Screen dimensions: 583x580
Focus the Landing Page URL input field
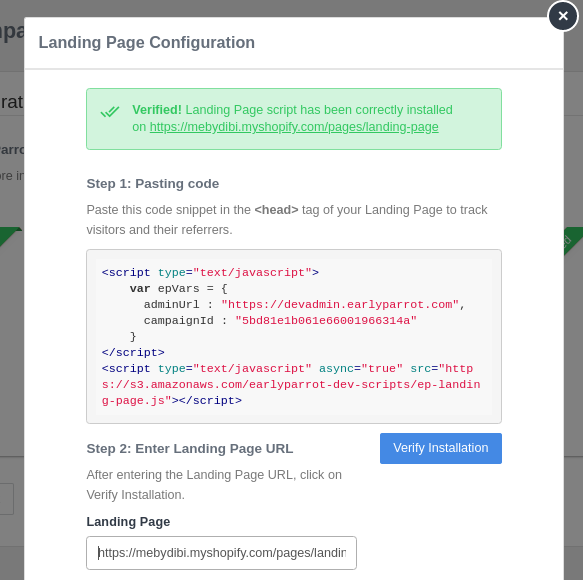tap(221, 552)
